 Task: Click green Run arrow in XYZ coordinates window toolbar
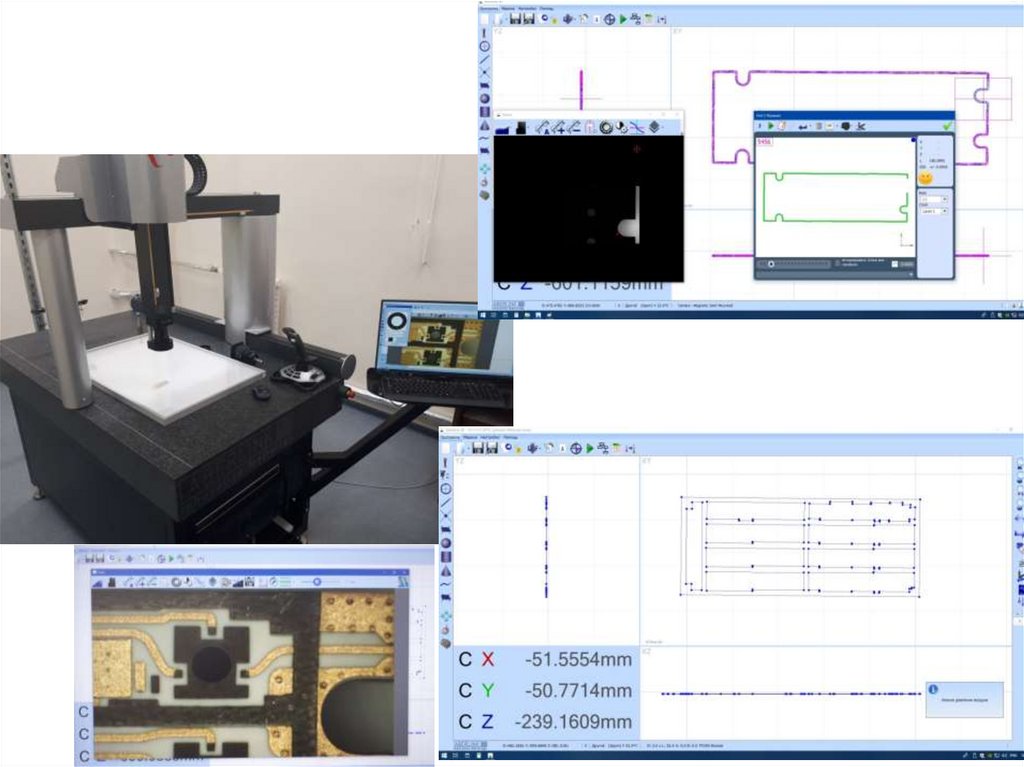point(590,448)
